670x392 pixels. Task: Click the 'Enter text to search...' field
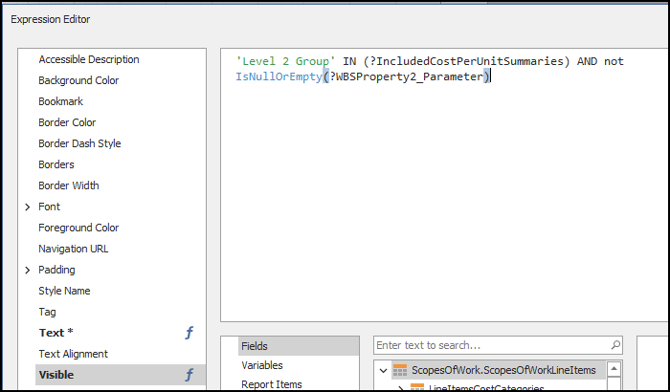tap(498, 345)
